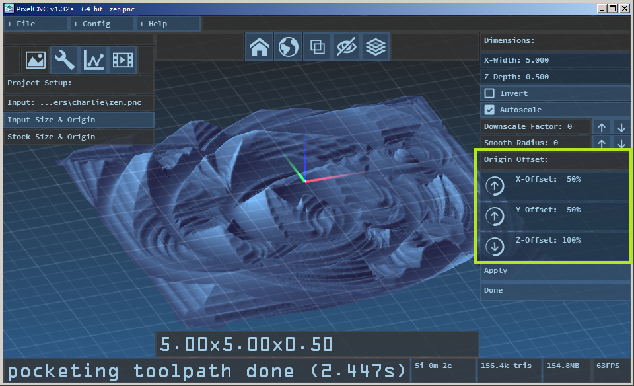
Task: Open the Config menu
Action: (x=101, y=24)
